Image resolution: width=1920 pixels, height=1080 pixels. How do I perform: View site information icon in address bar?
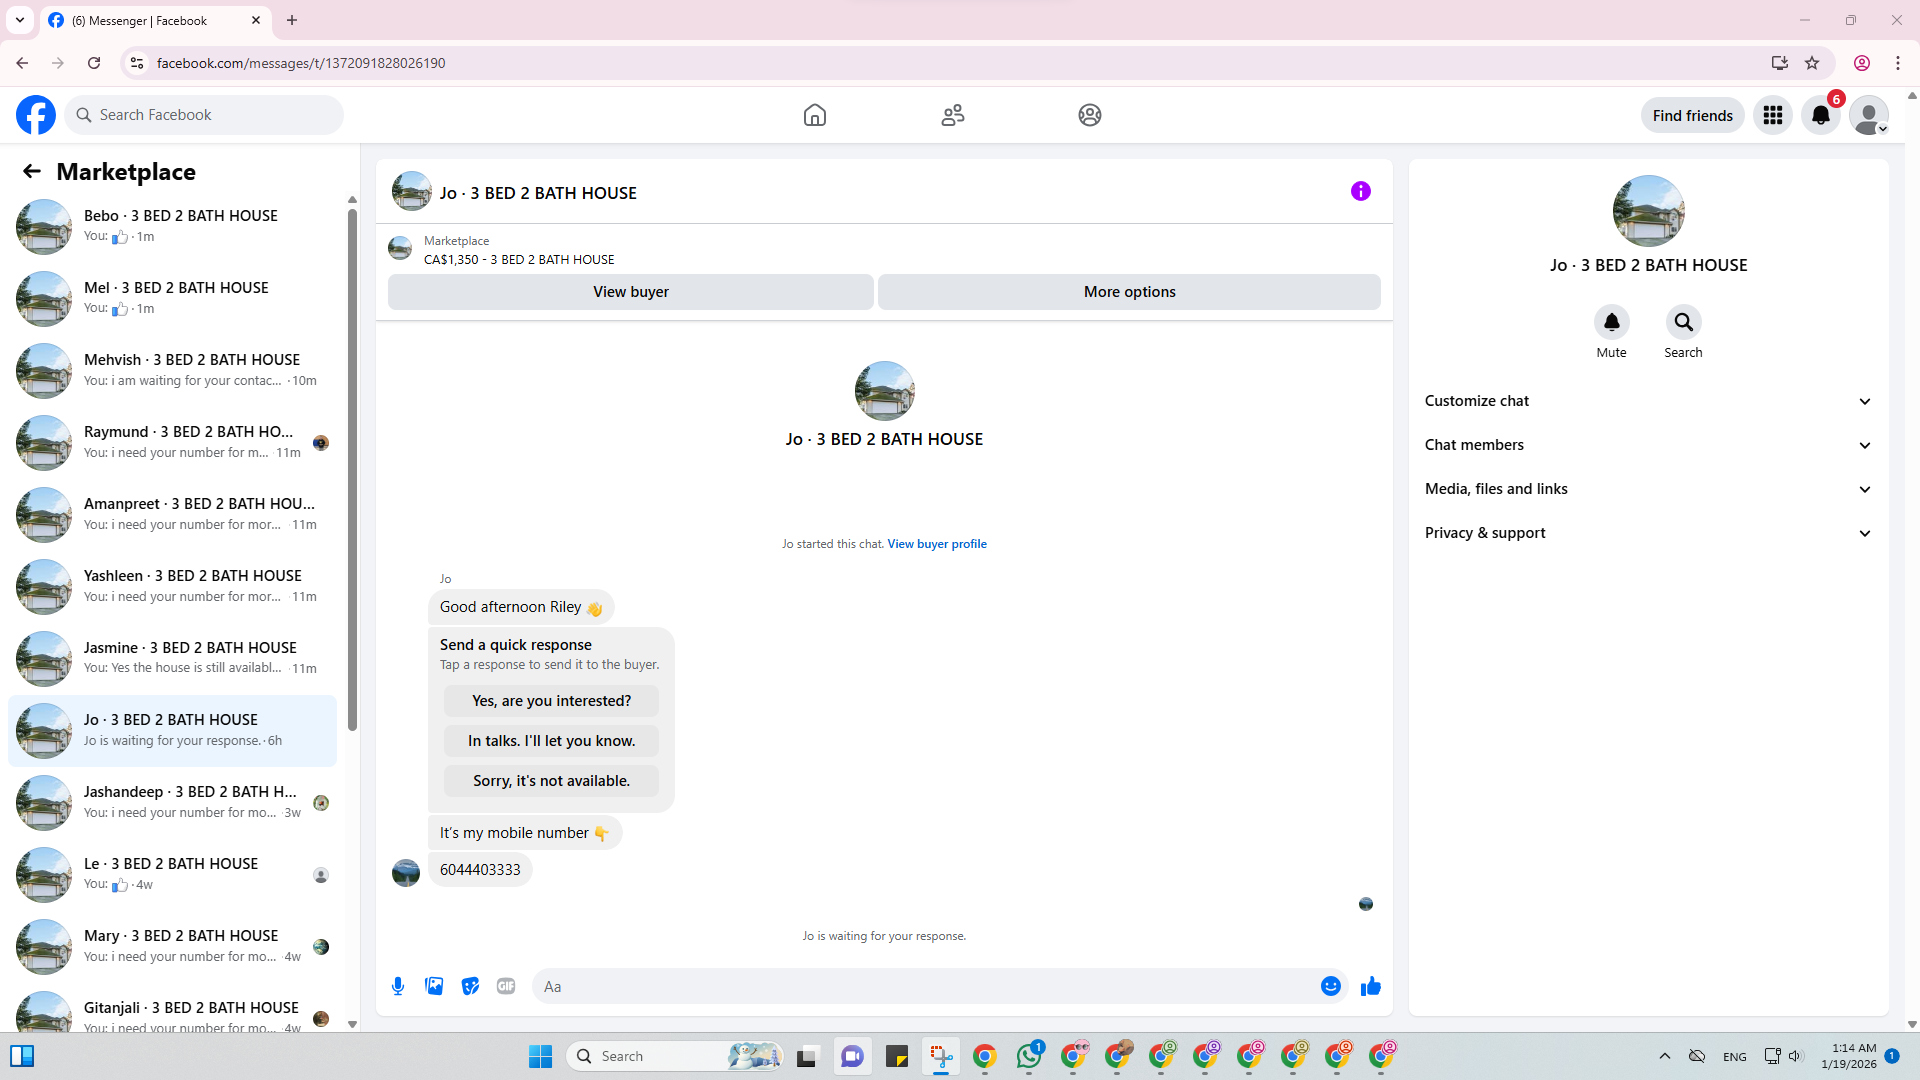tap(137, 63)
